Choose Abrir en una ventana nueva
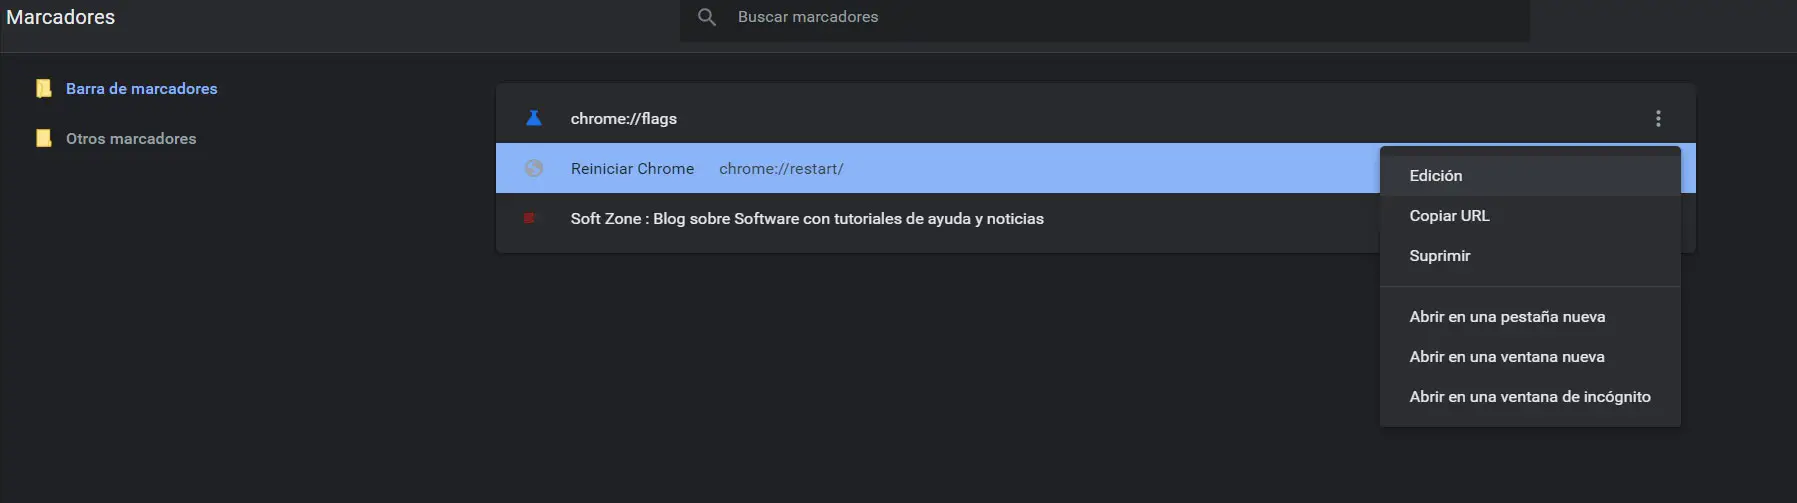Screen dimensions: 1797x503 click(x=1507, y=357)
